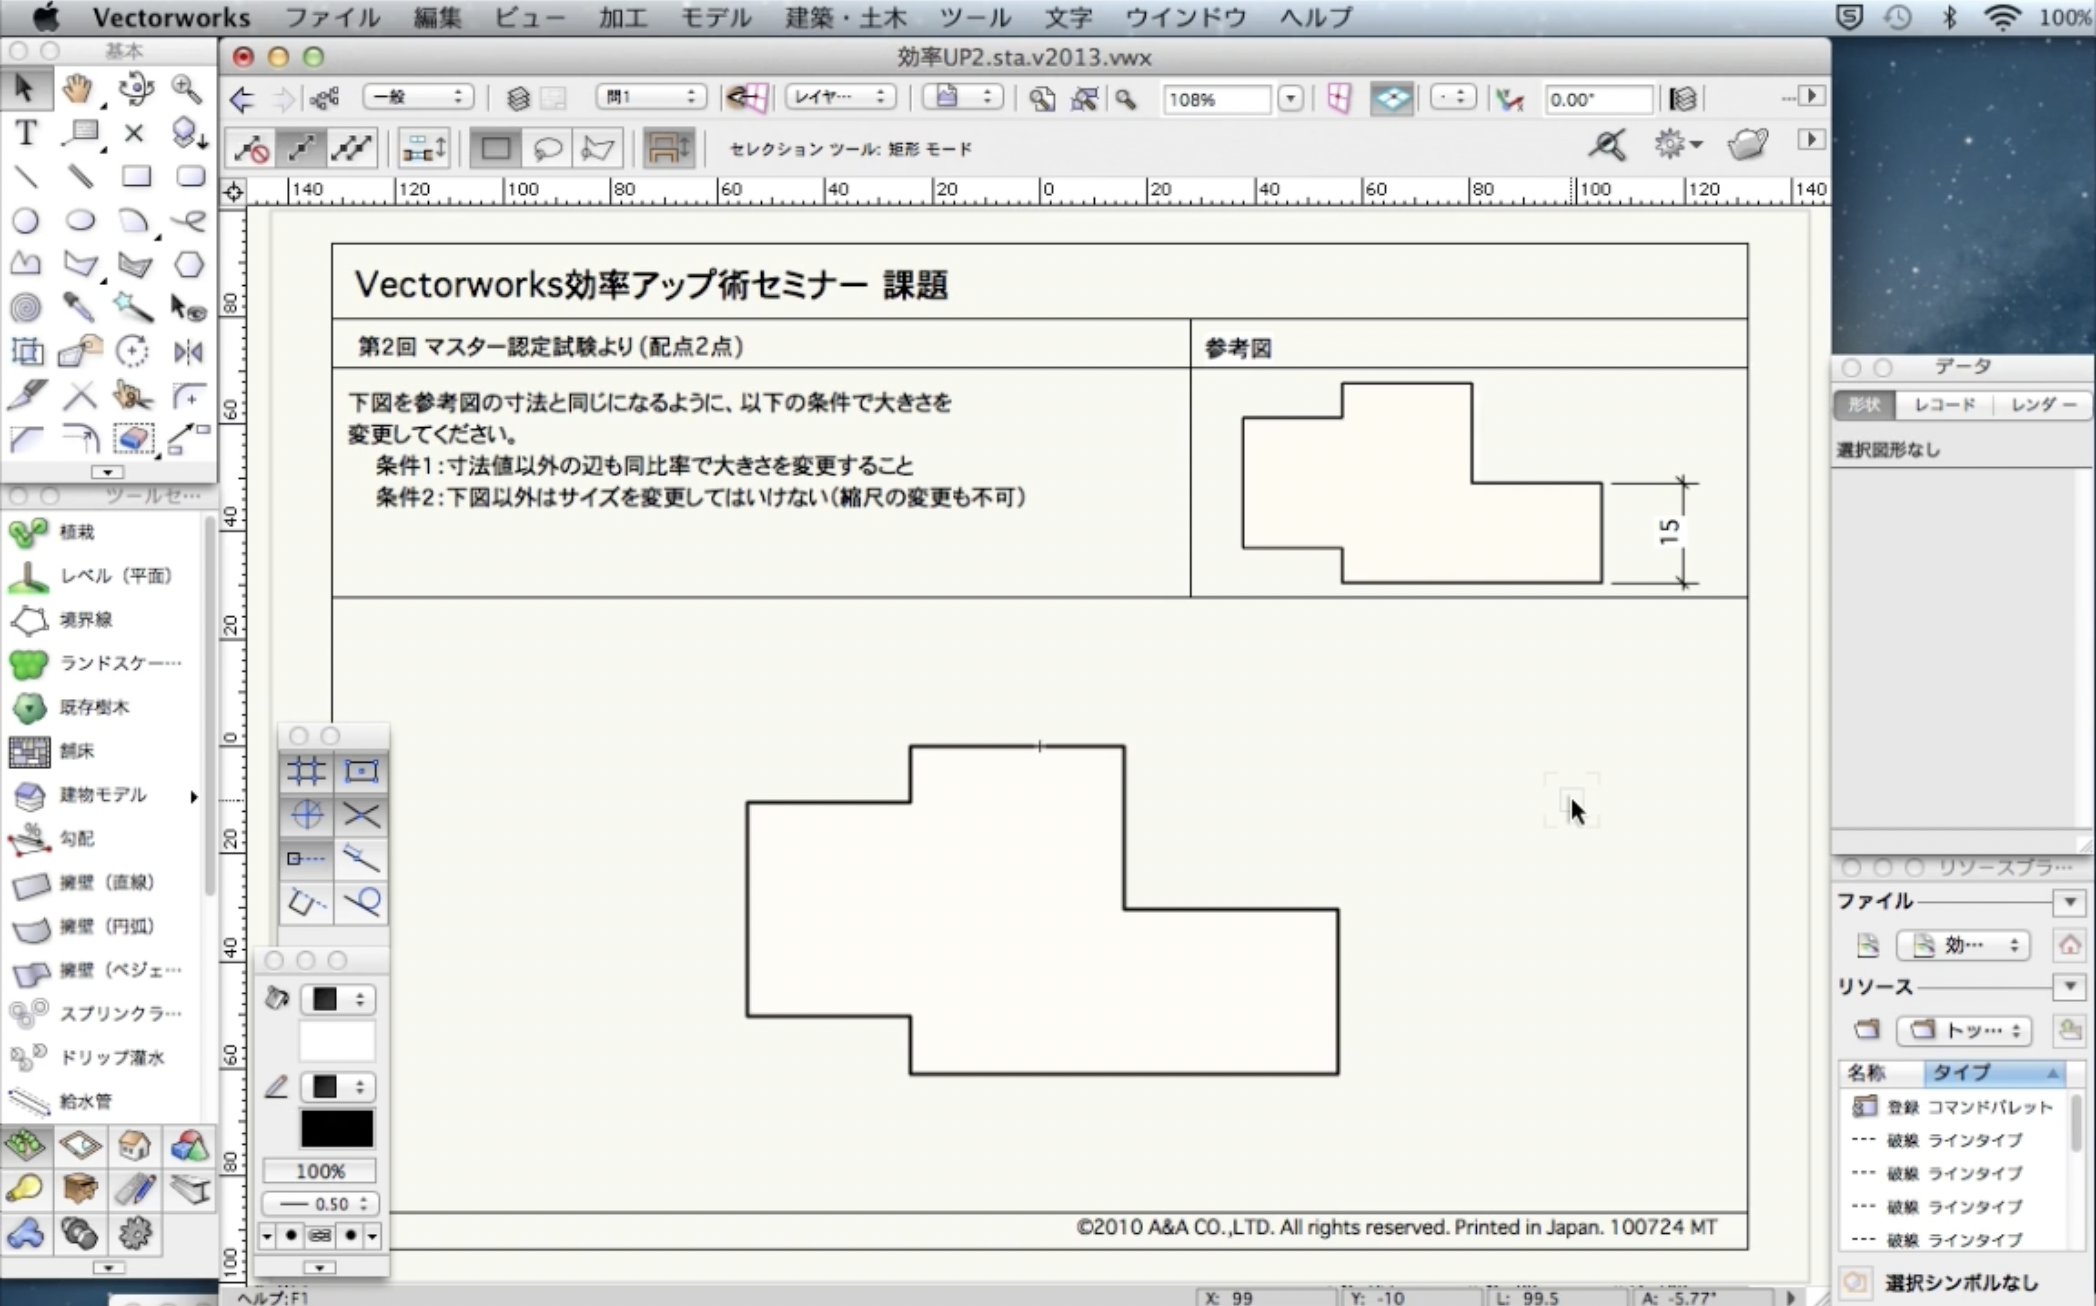Screen dimensions: 2096x1306
Task: Click the black pen color swatch
Action: pyautogui.click(x=337, y=1129)
